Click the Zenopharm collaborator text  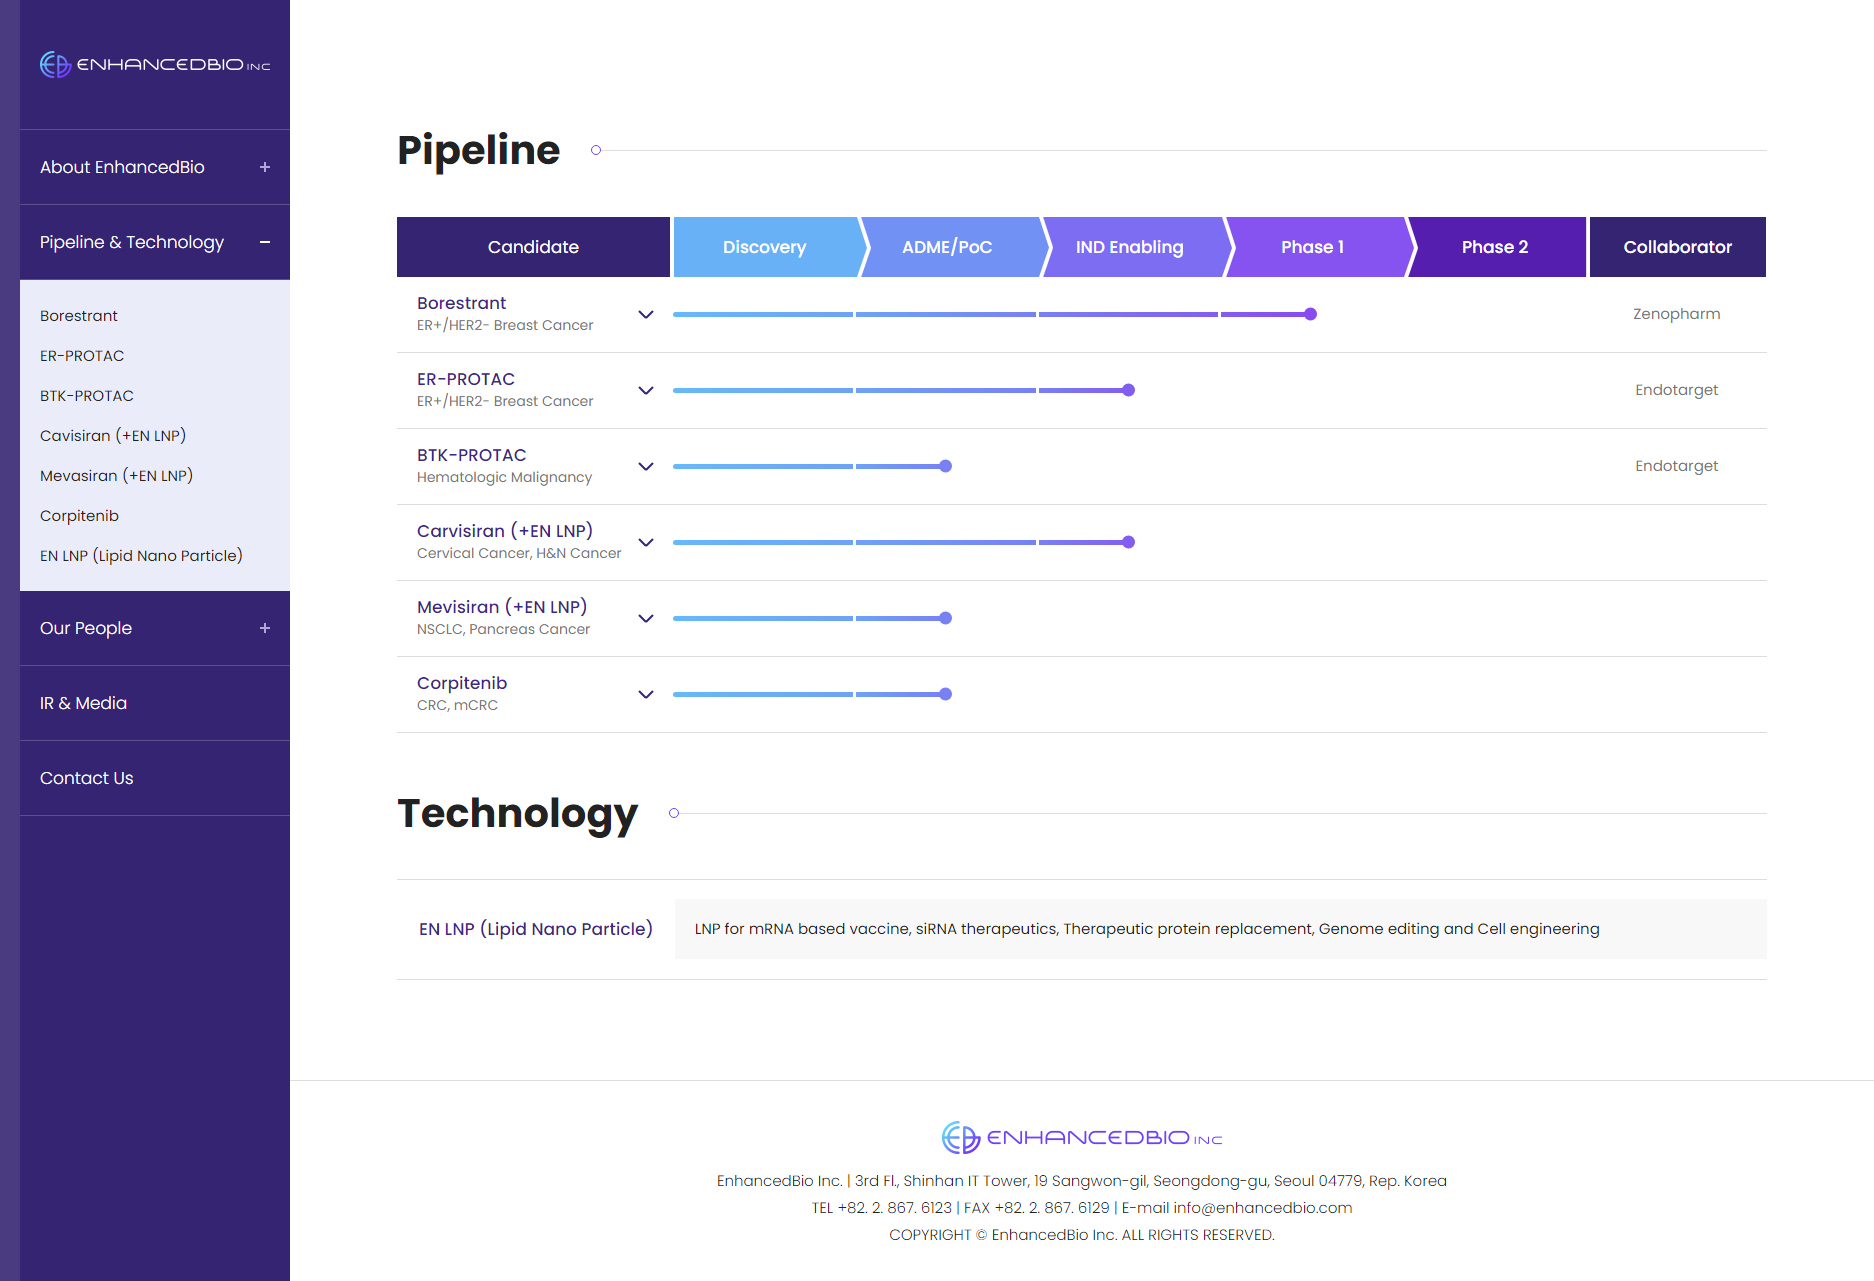(1677, 314)
